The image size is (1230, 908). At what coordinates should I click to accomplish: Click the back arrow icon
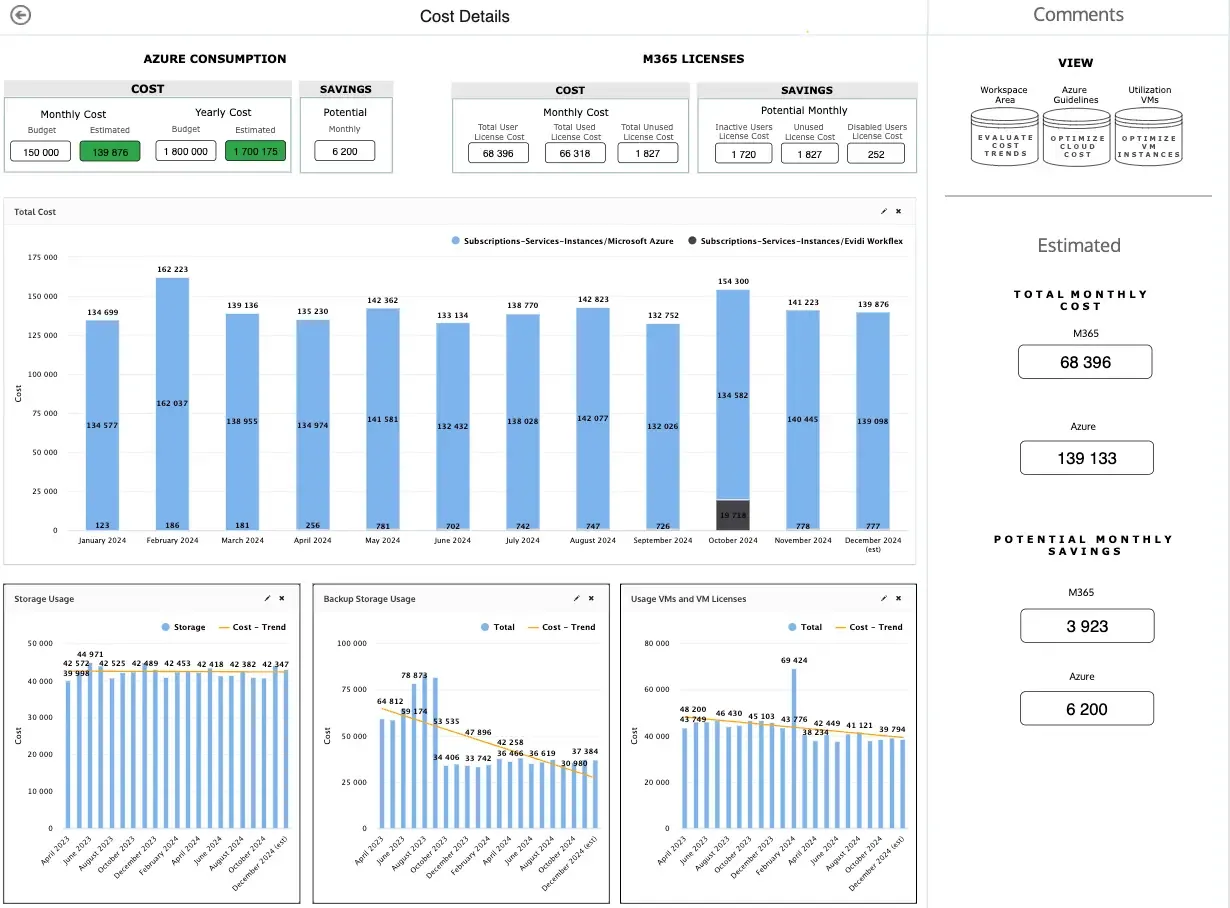(19, 15)
